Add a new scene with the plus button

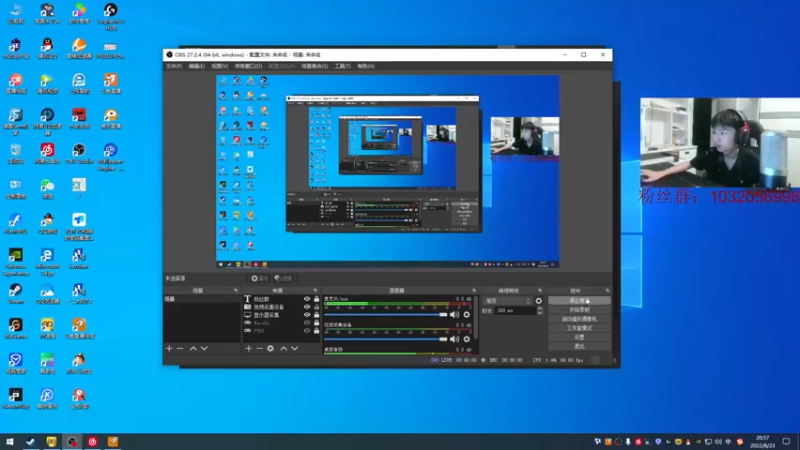coord(169,348)
